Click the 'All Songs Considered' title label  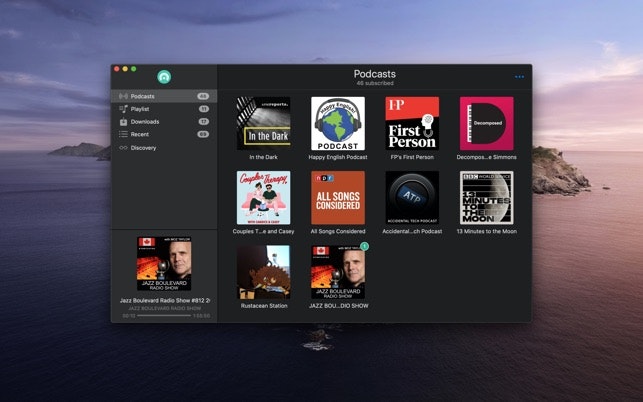click(338, 231)
